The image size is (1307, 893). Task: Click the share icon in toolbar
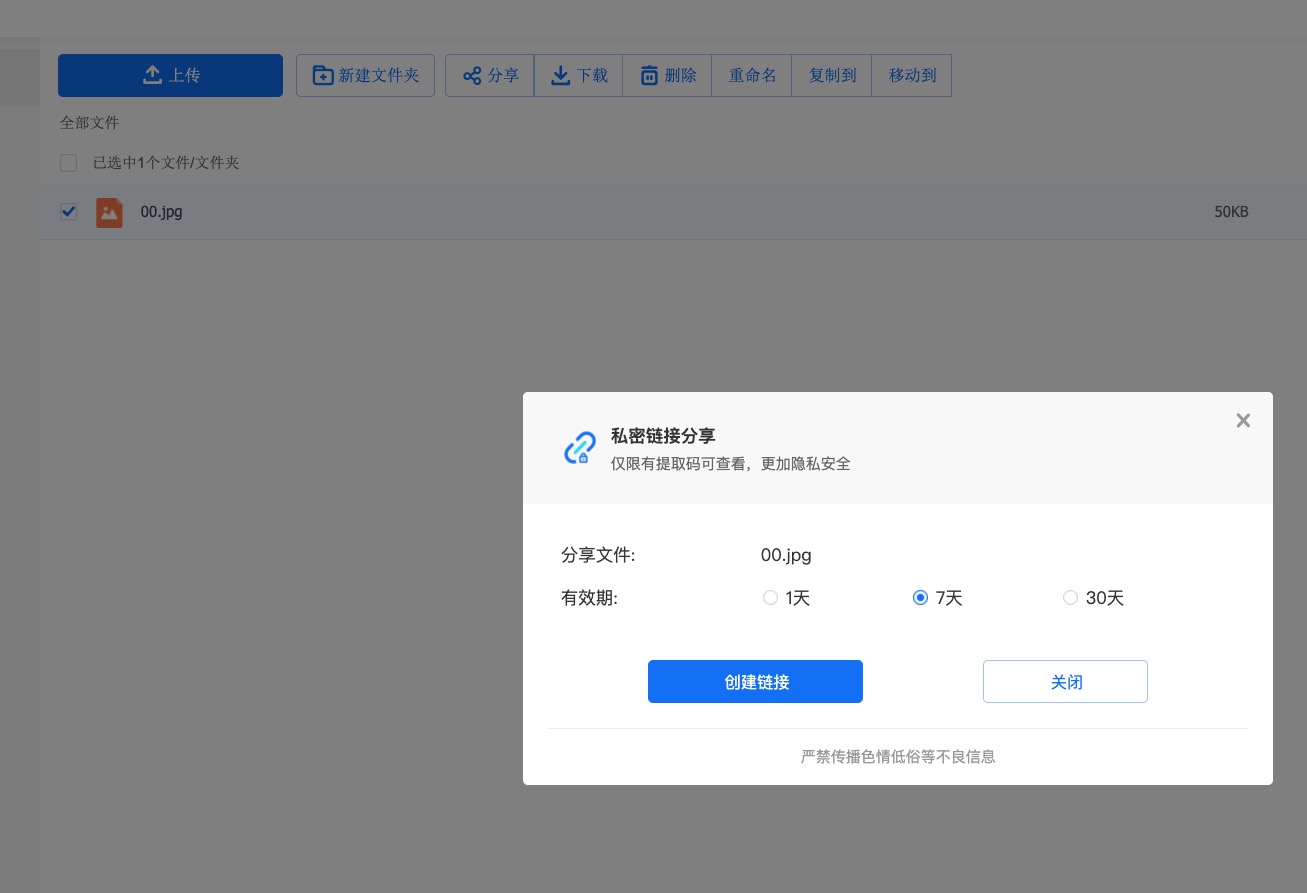pyautogui.click(x=472, y=76)
